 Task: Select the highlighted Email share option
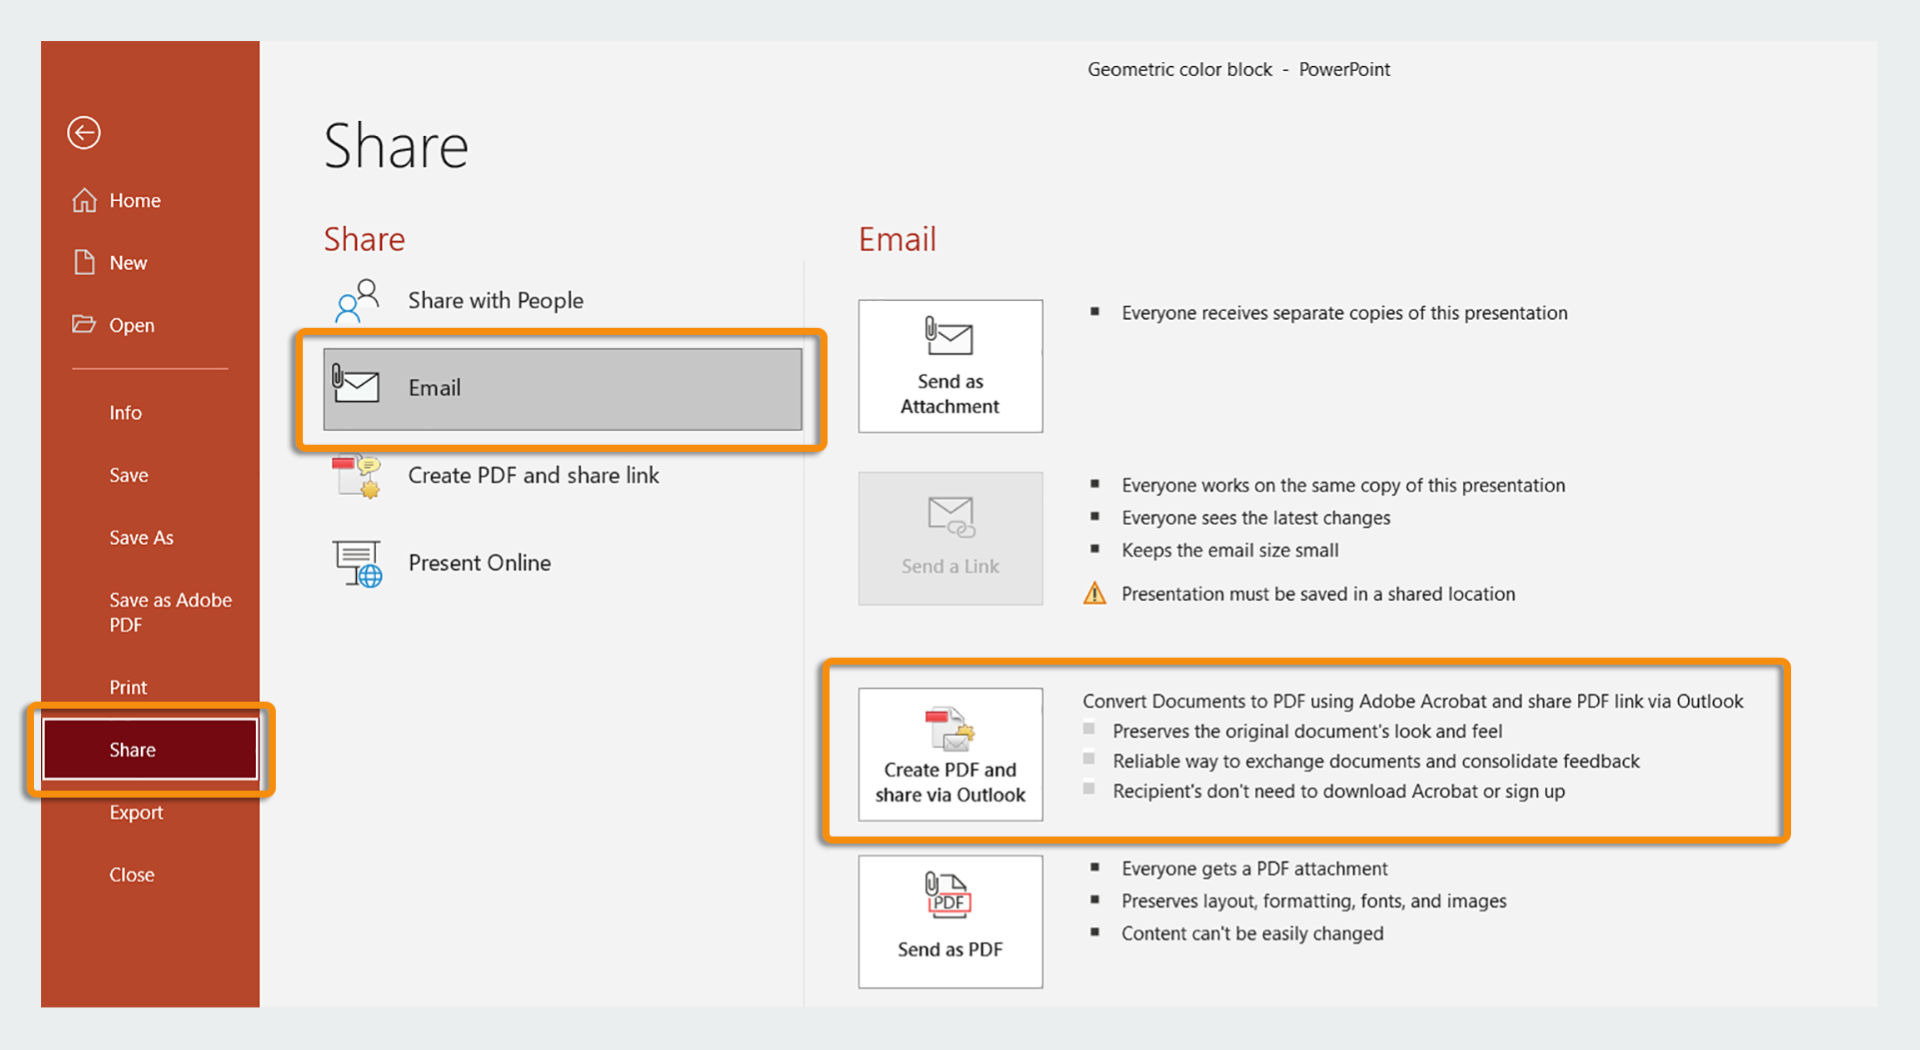[x=562, y=390]
